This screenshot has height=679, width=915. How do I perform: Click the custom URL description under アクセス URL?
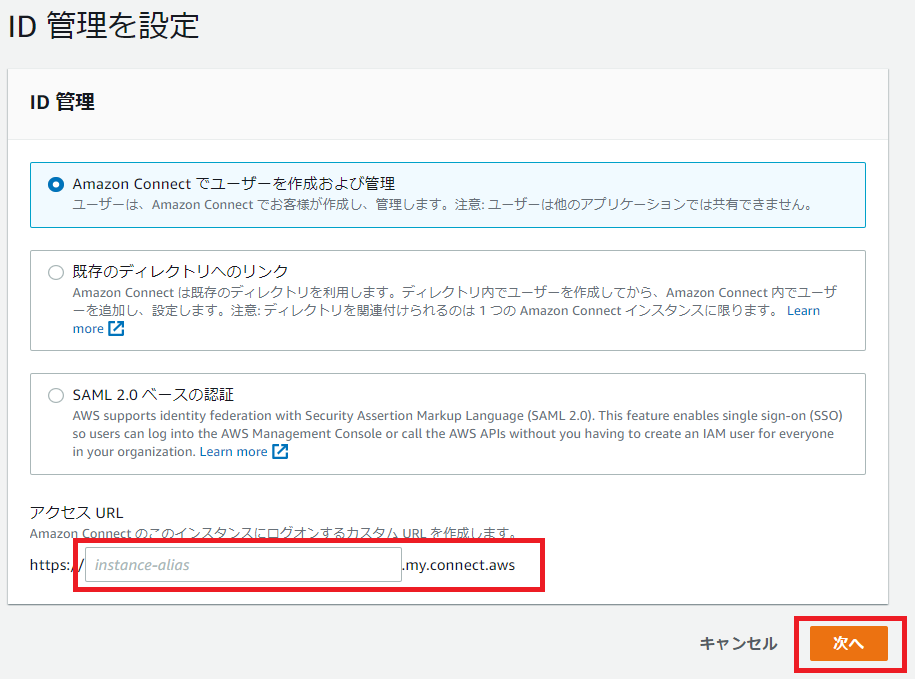(x=274, y=533)
